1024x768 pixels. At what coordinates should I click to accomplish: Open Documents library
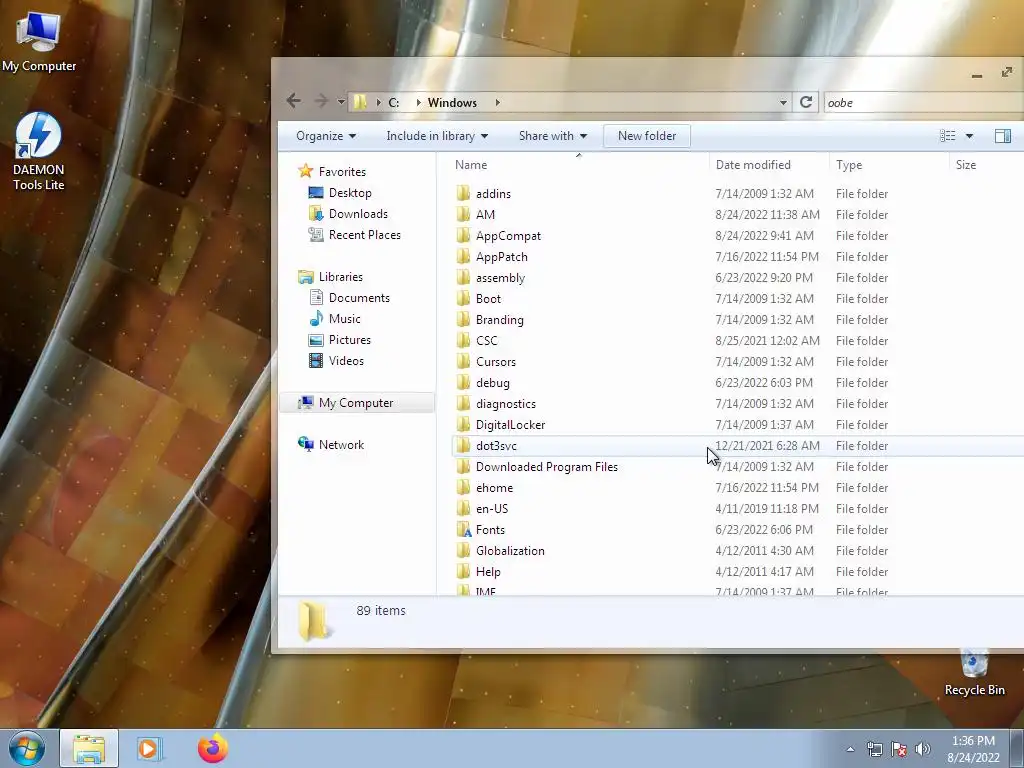click(x=359, y=298)
